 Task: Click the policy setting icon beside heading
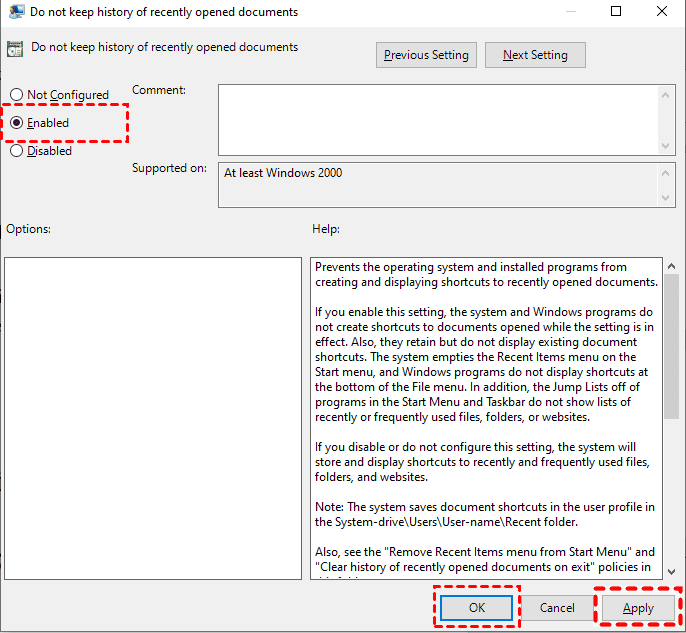click(x=15, y=49)
